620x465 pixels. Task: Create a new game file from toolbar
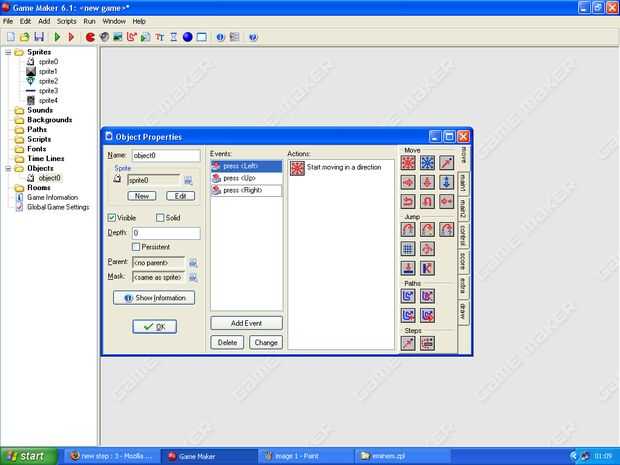point(11,37)
